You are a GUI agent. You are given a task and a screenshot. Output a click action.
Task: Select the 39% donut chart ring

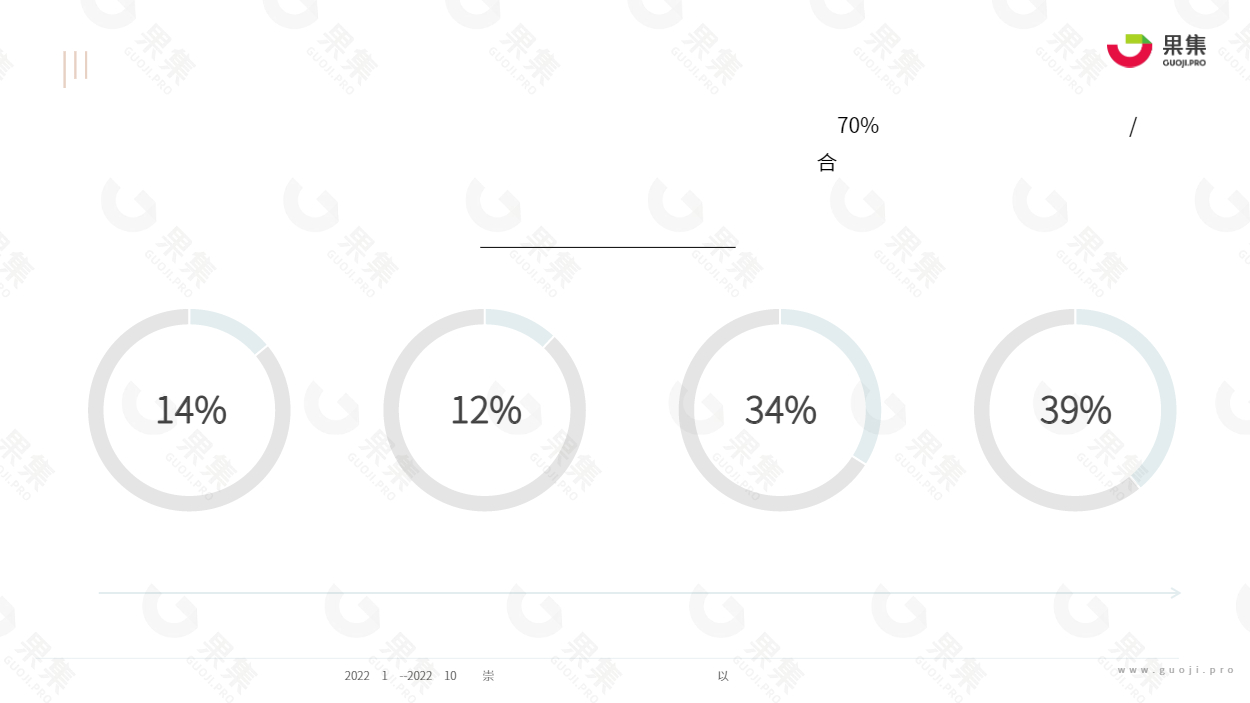1075,410
